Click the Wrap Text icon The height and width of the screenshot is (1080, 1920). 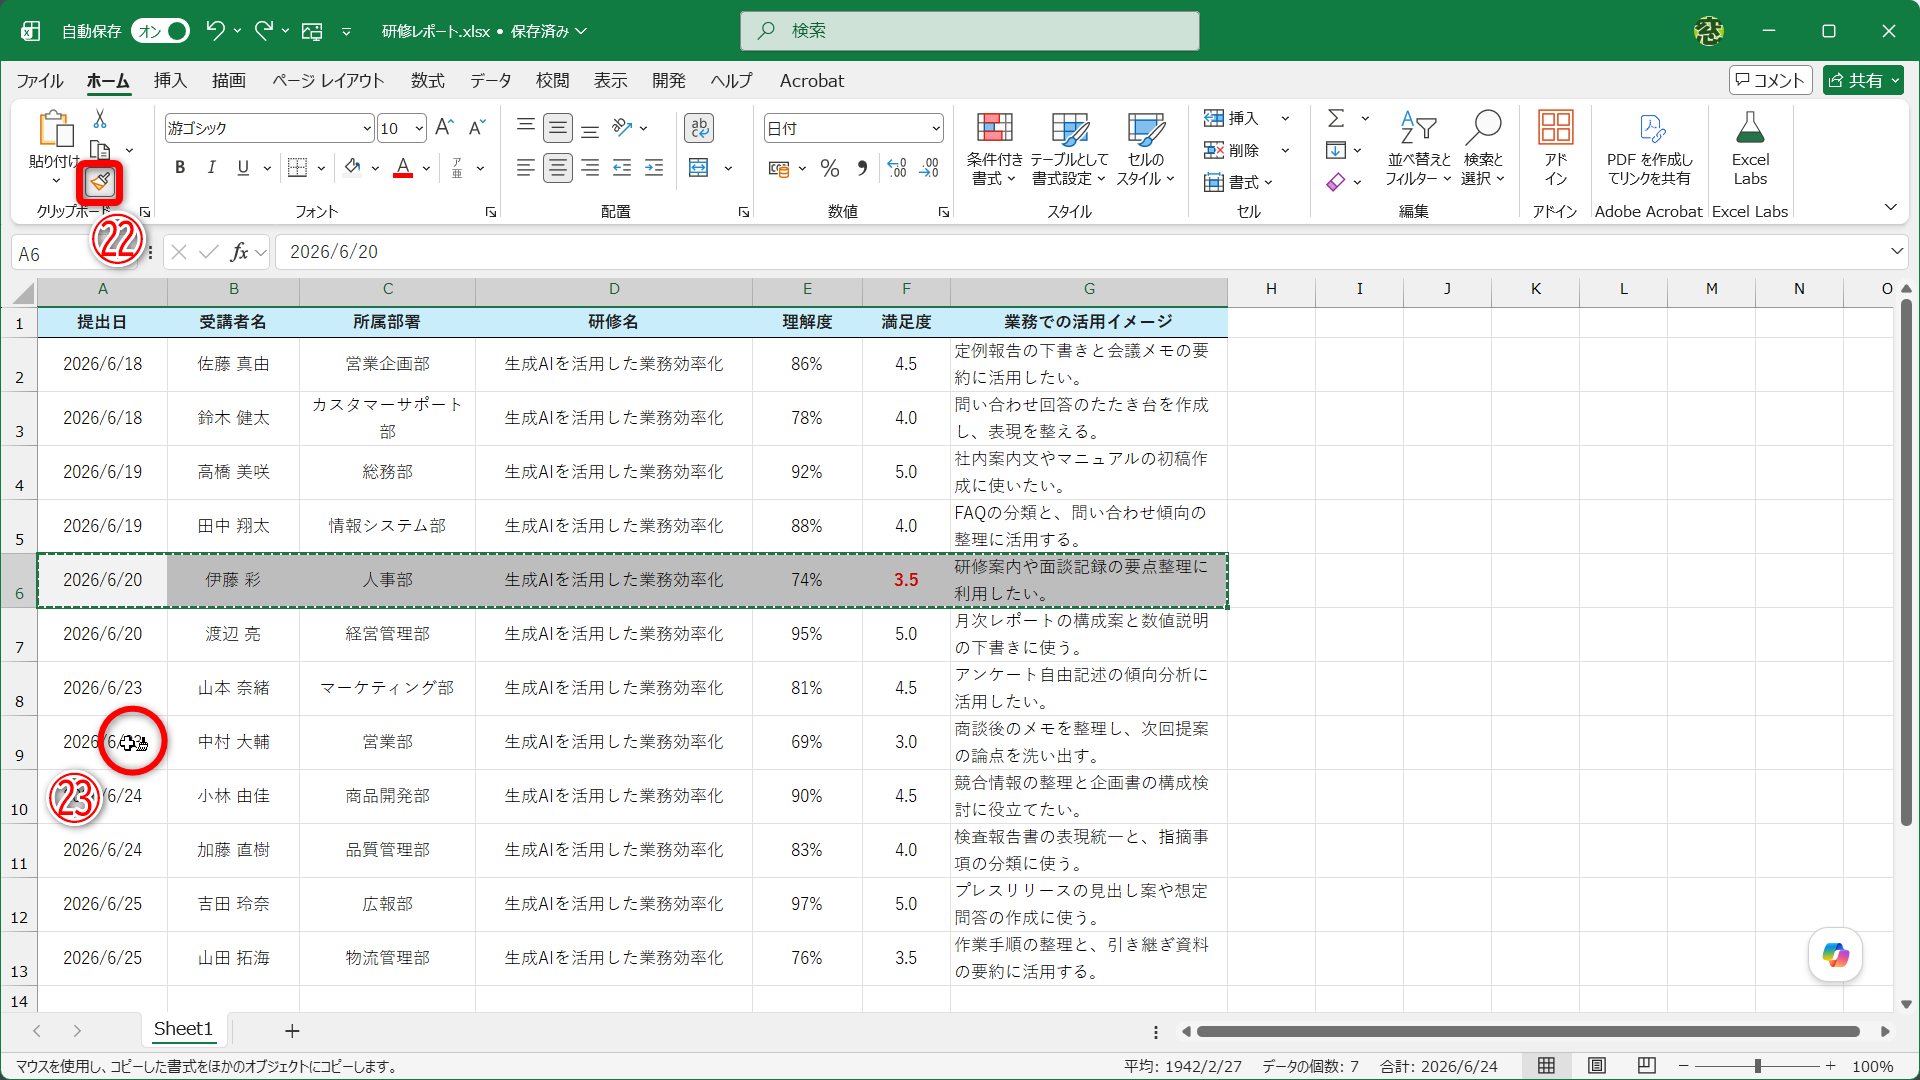[x=699, y=127]
